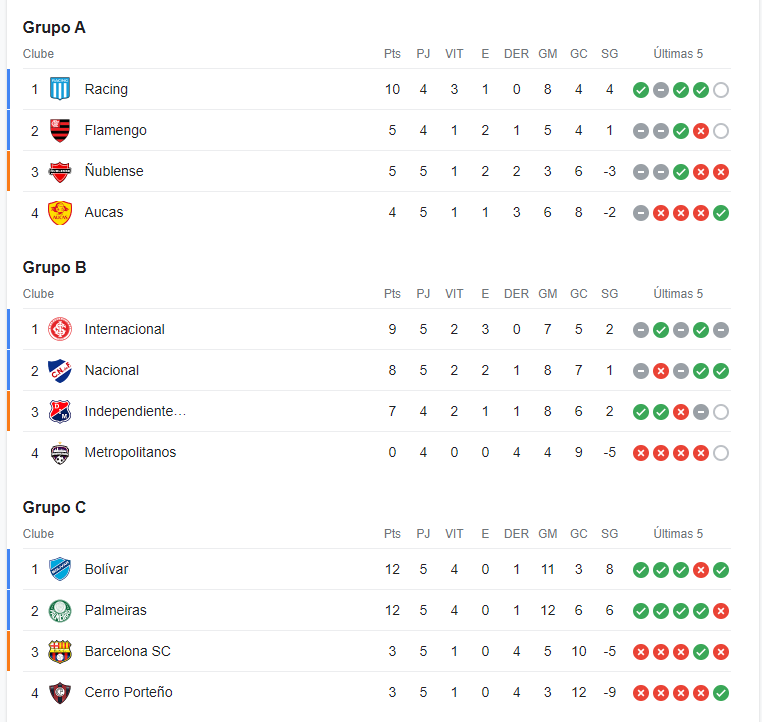The width and height of the screenshot is (762, 722).
Task: Select Bolívar's red loss indicator
Action: click(x=701, y=570)
